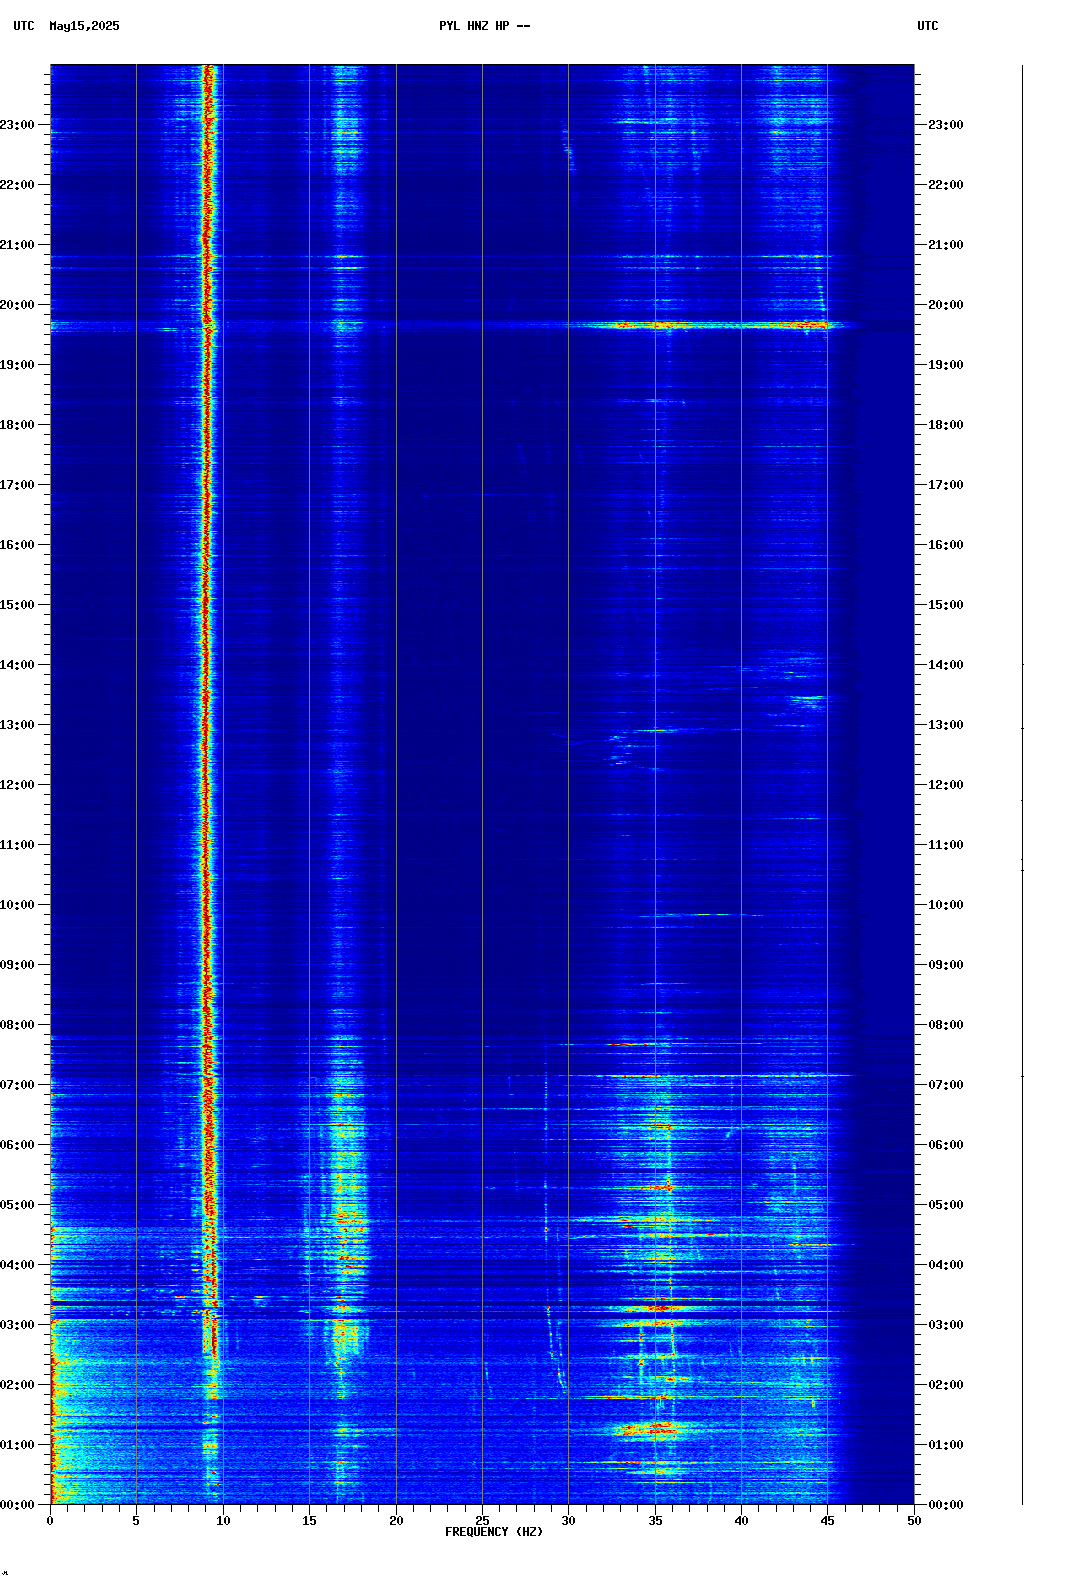The height and width of the screenshot is (1584, 1066).
Task: Click the '45' frequency axis tick label
Action: [x=828, y=1521]
